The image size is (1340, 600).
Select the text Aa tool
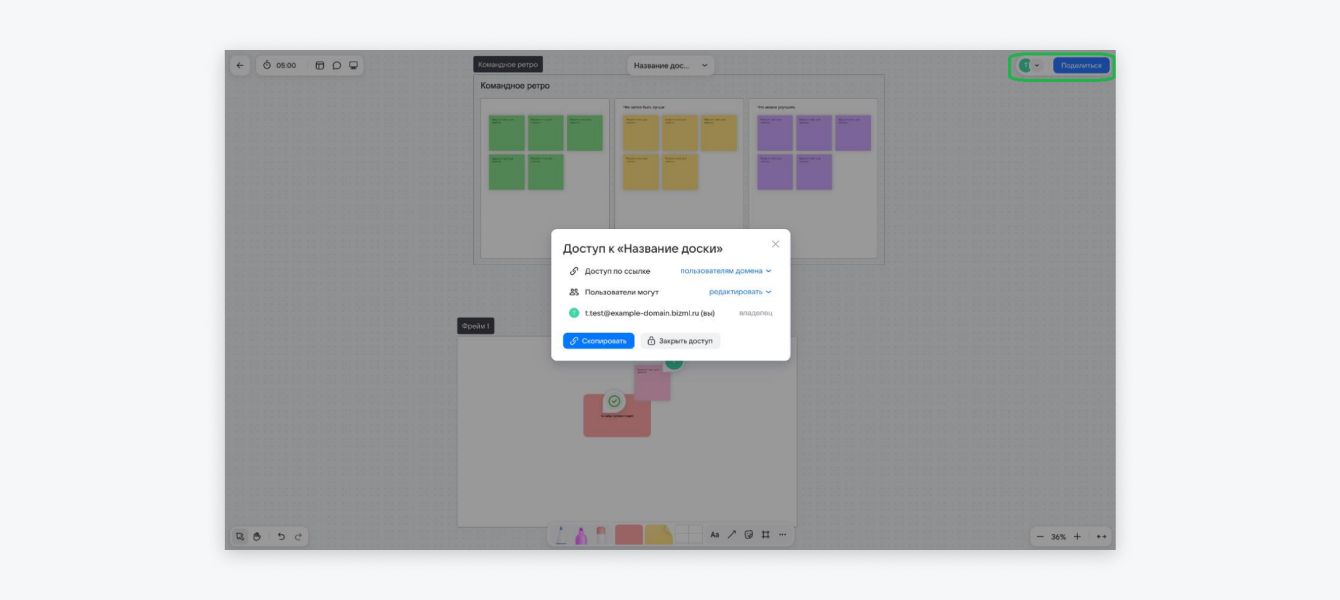[x=715, y=535]
